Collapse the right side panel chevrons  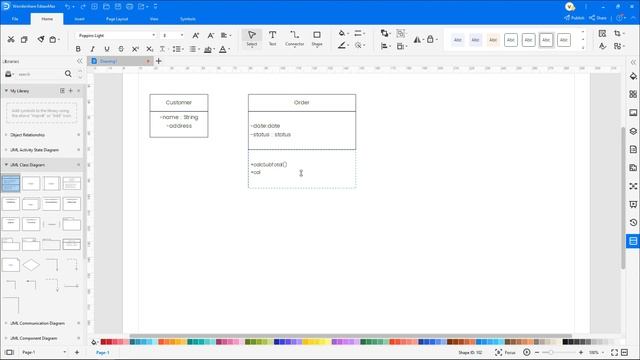coord(633,62)
